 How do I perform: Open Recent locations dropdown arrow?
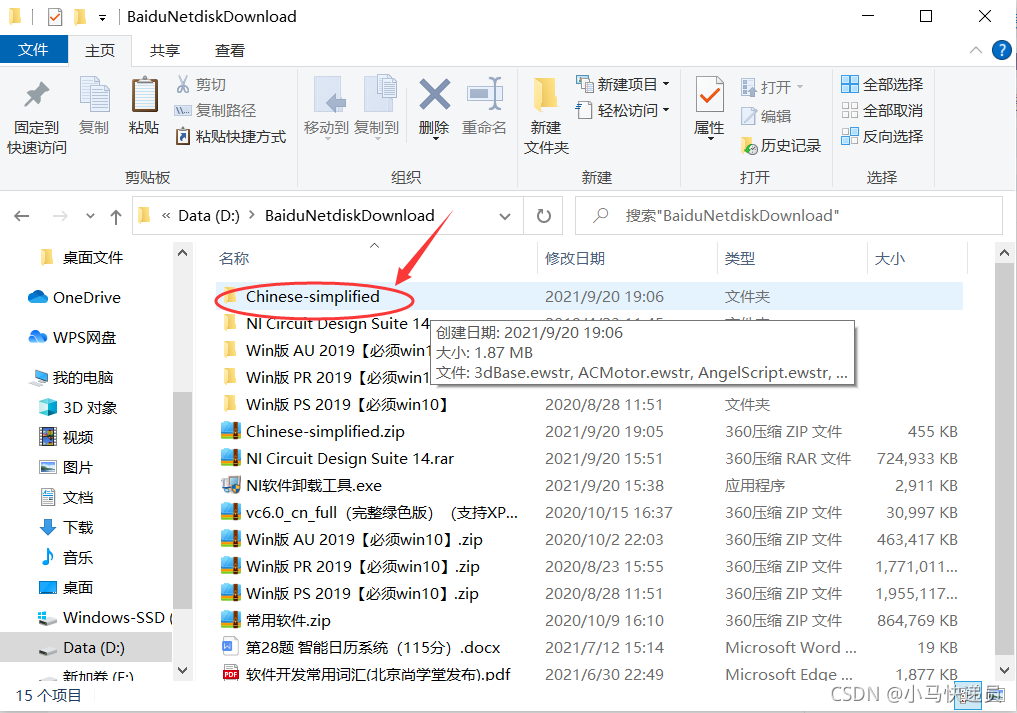[90, 216]
